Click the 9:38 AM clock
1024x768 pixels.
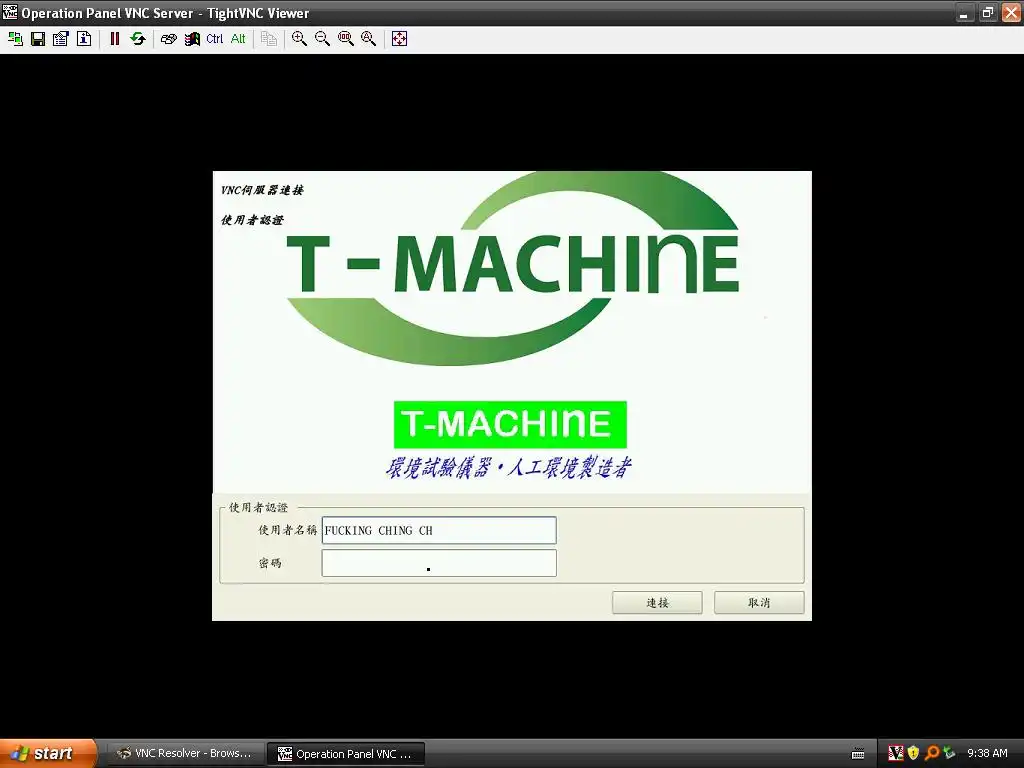click(x=987, y=753)
